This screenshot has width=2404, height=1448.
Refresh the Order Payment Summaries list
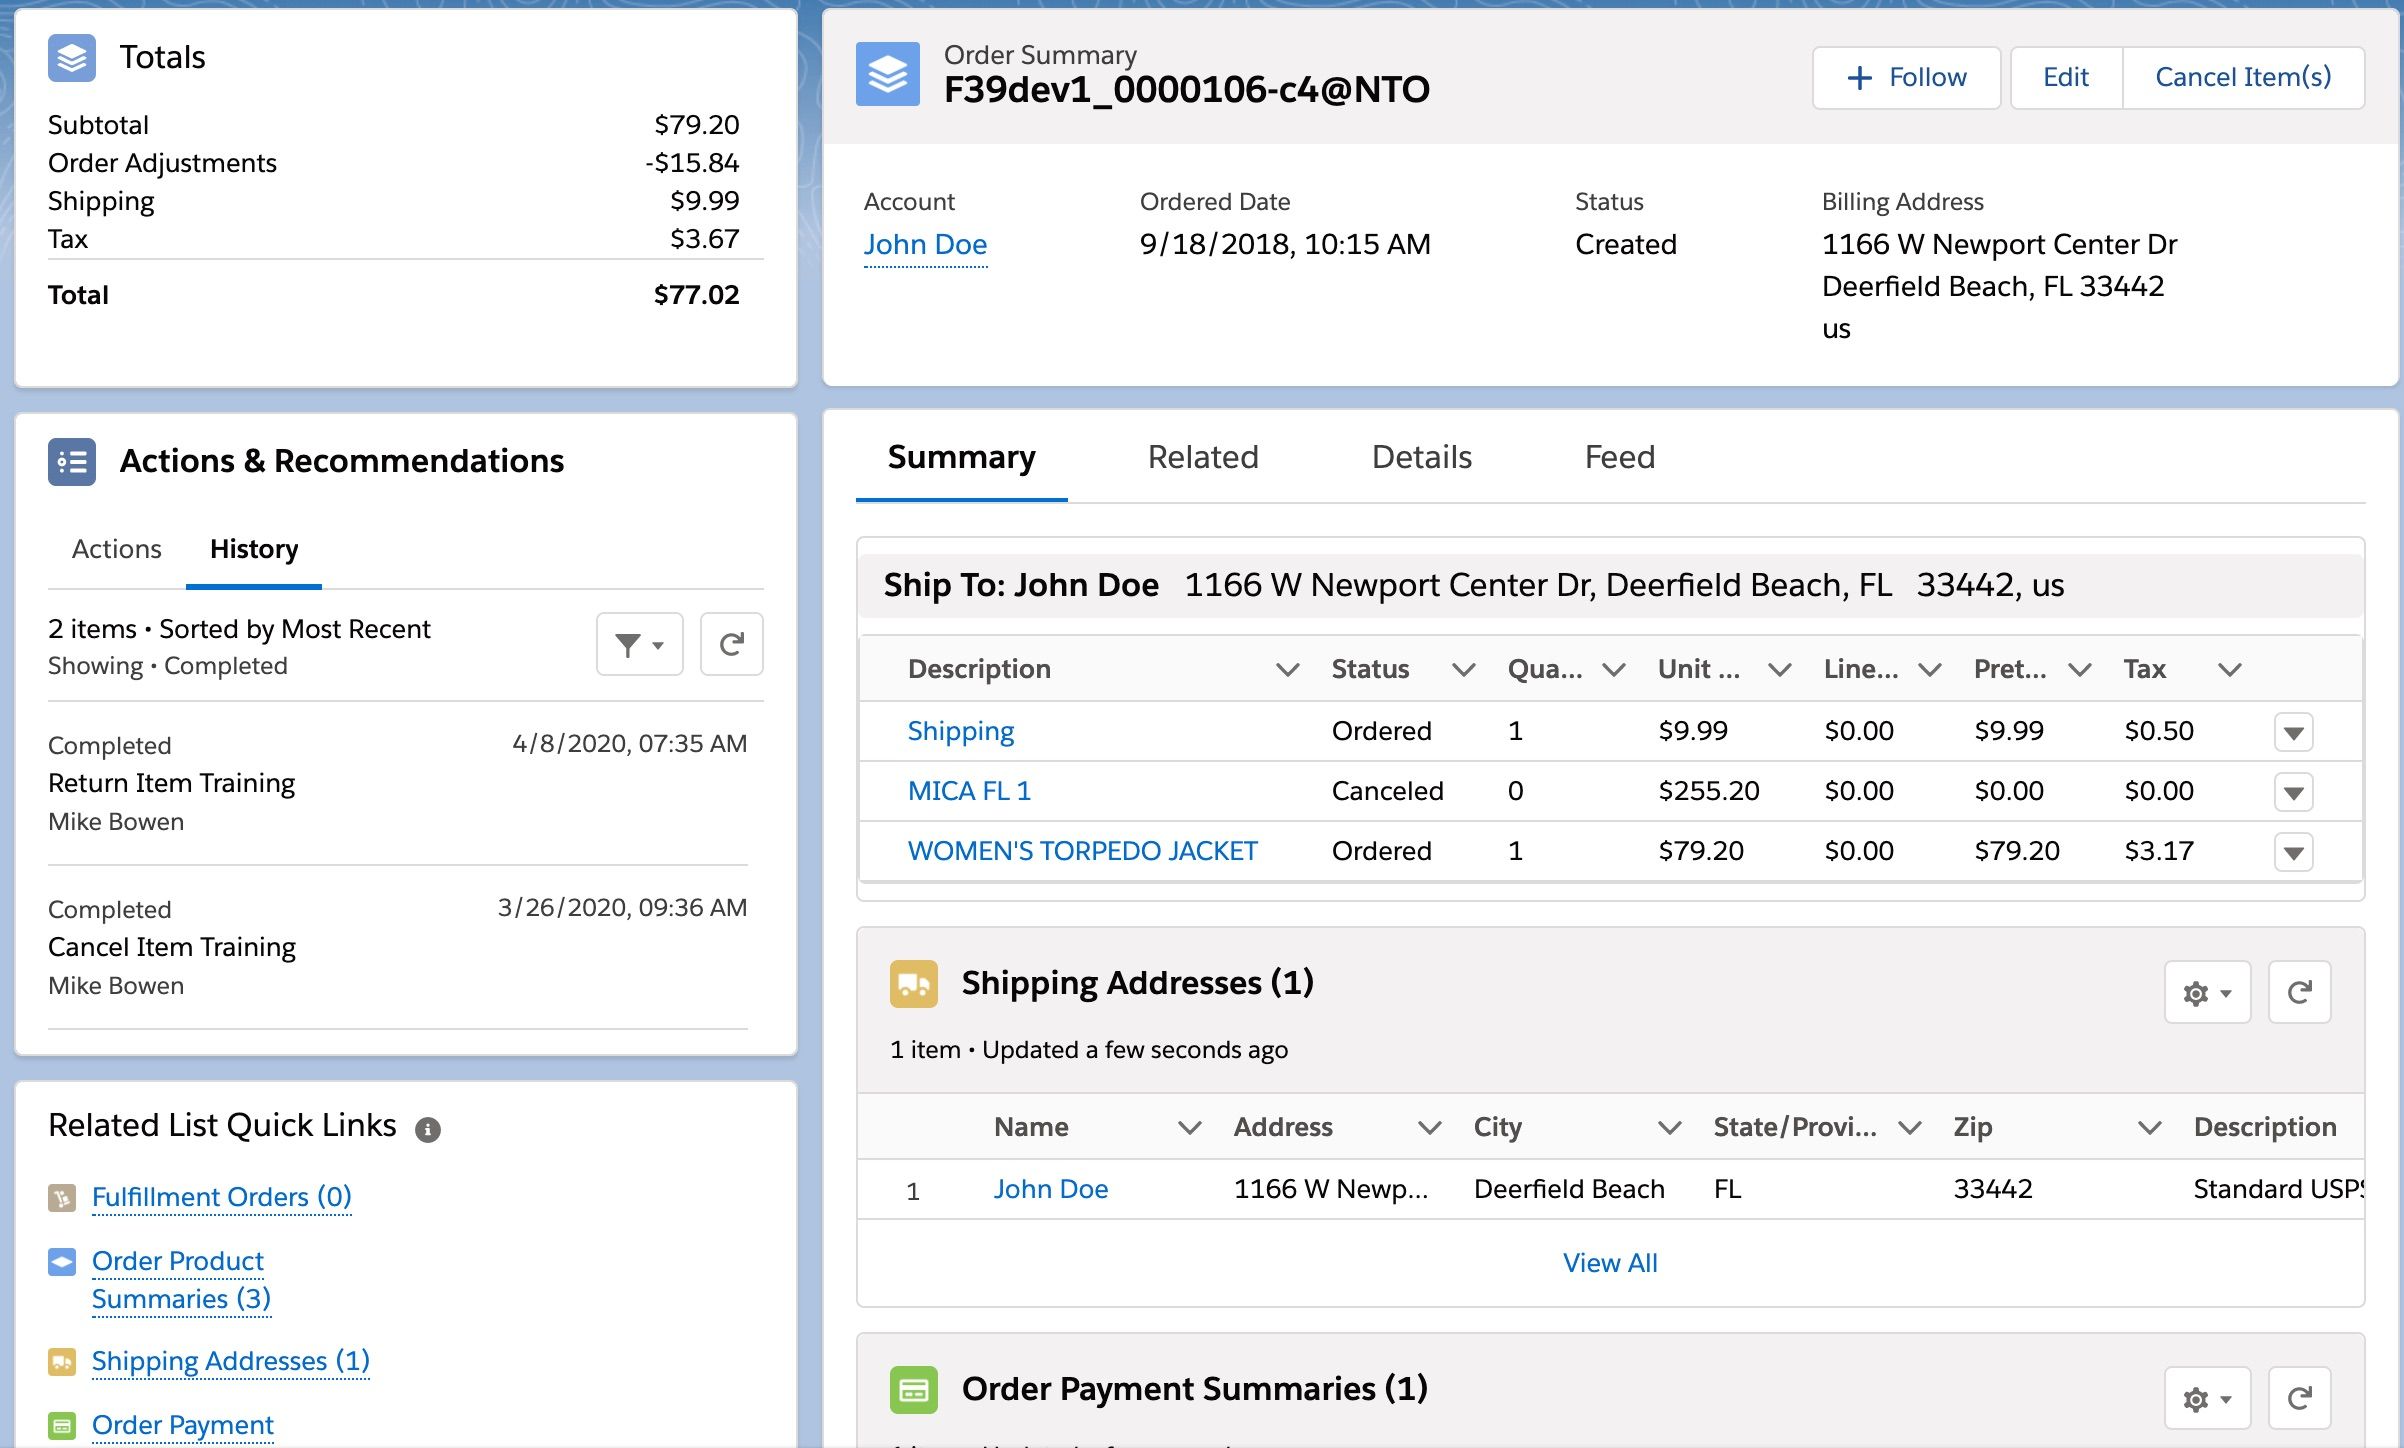2299,1398
